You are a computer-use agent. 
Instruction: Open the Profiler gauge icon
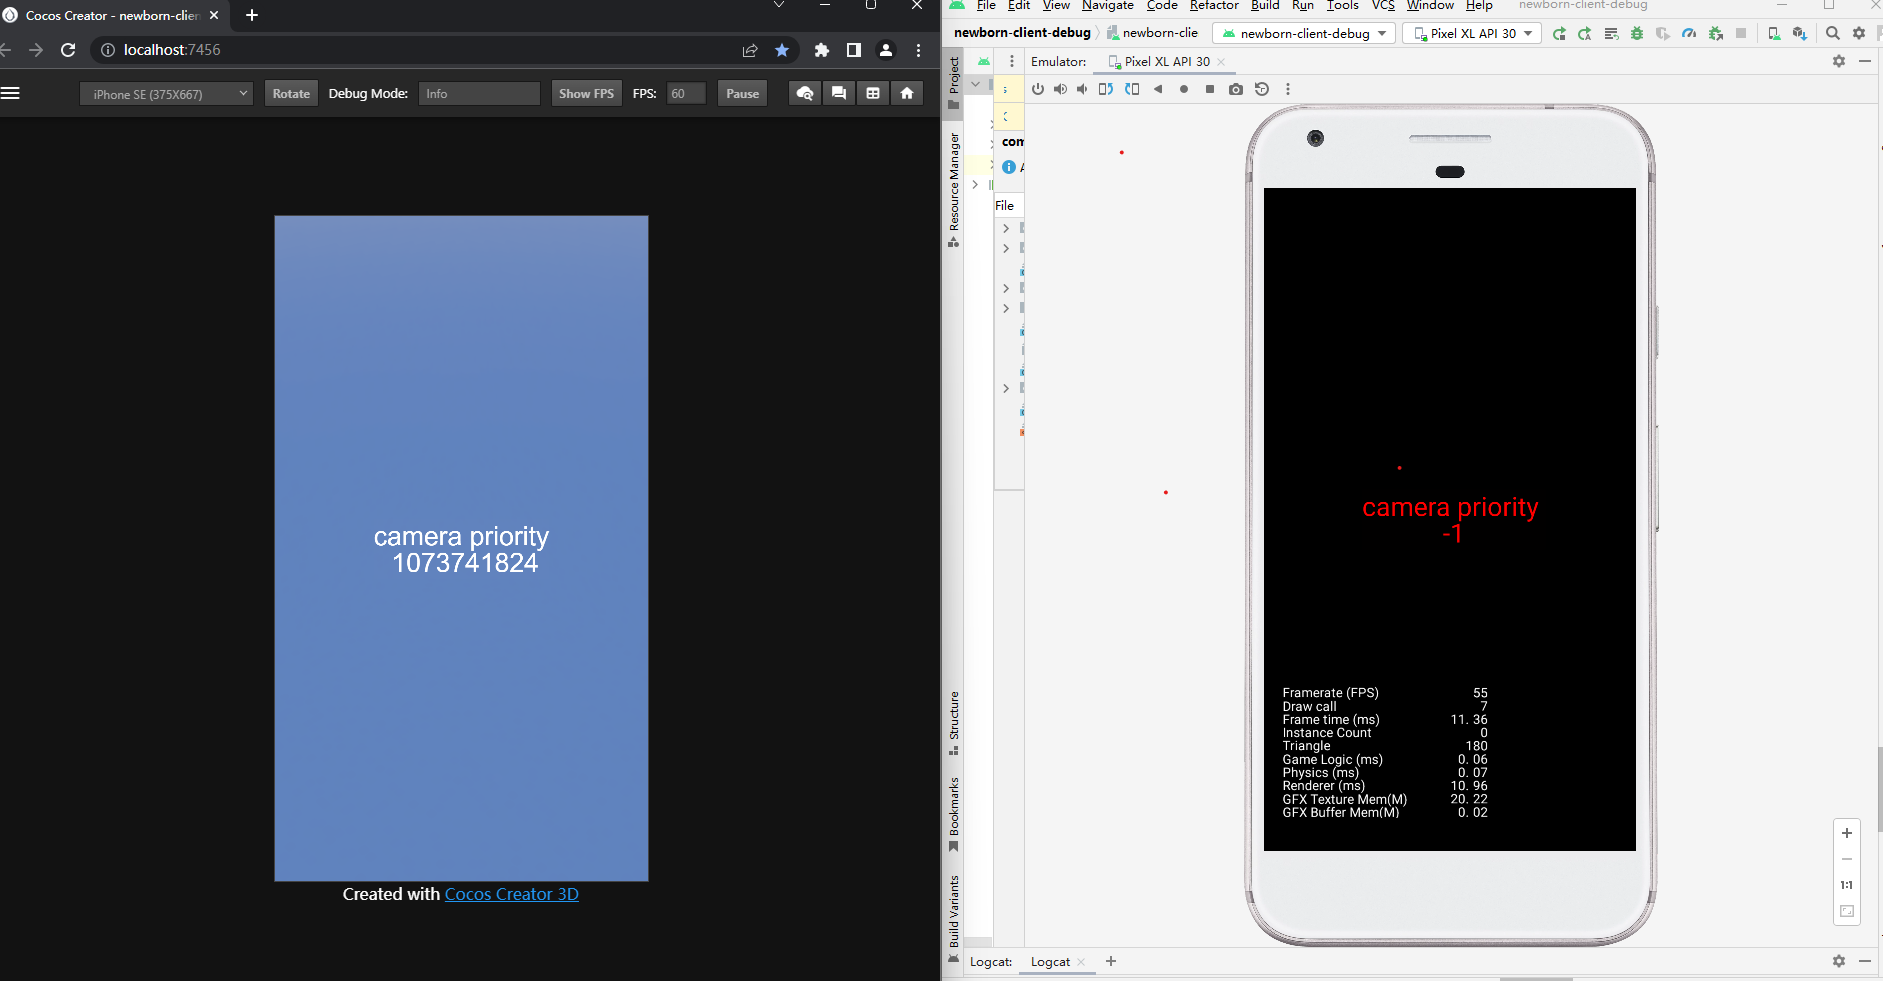1690,33
